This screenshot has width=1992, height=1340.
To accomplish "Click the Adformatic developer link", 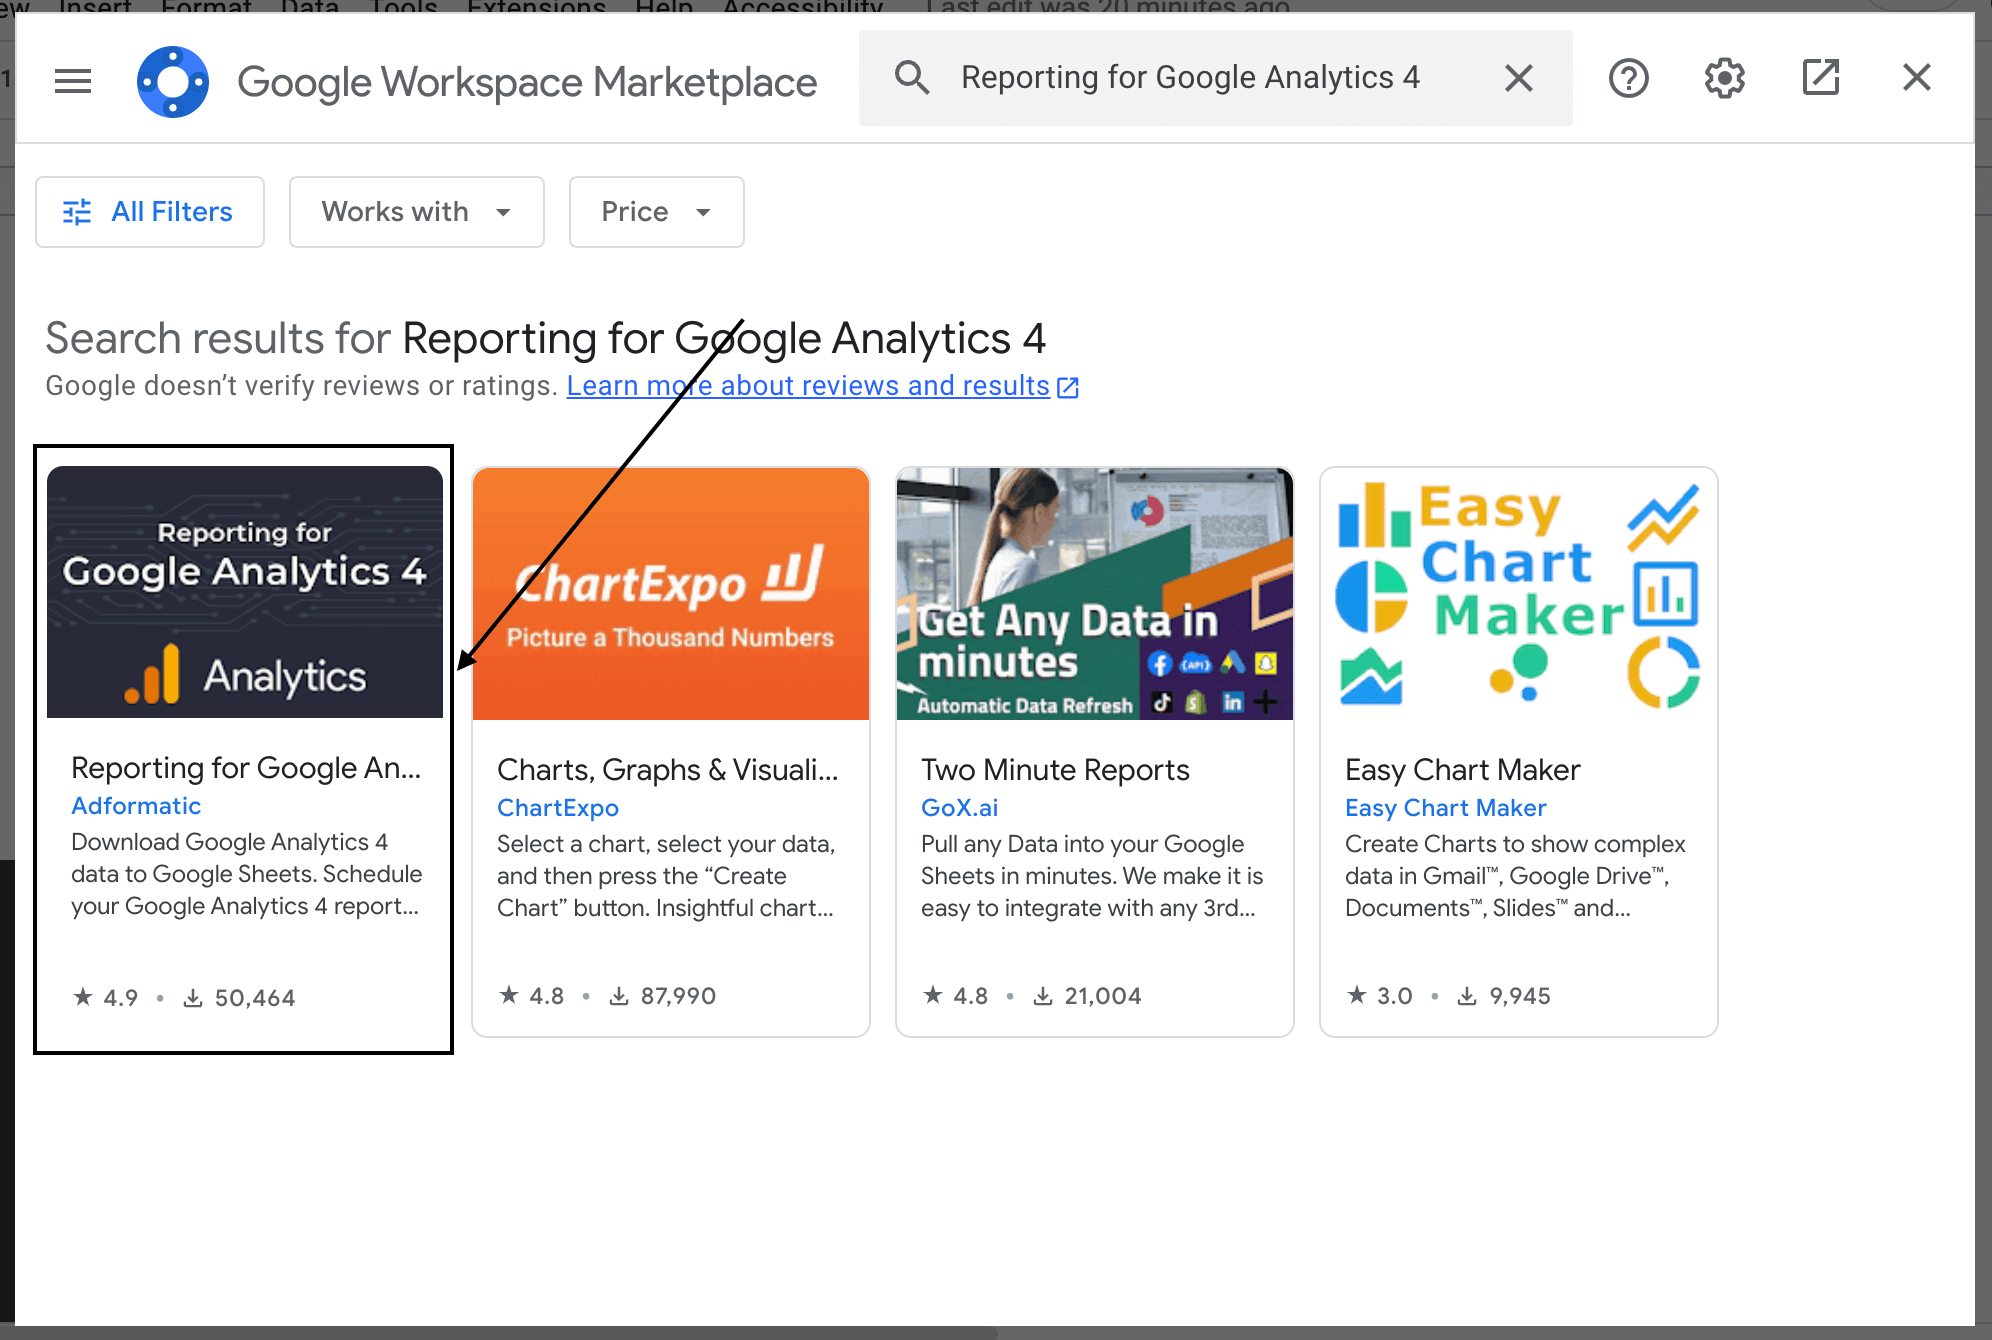I will (136, 806).
